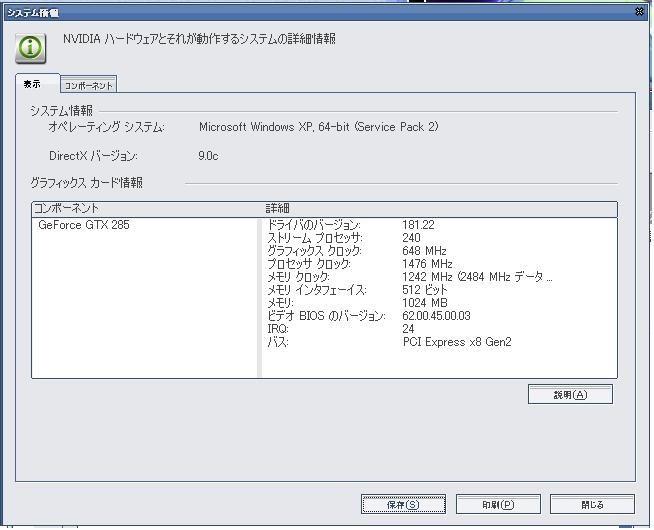Switch to the コンポーネント tab

click(88, 85)
